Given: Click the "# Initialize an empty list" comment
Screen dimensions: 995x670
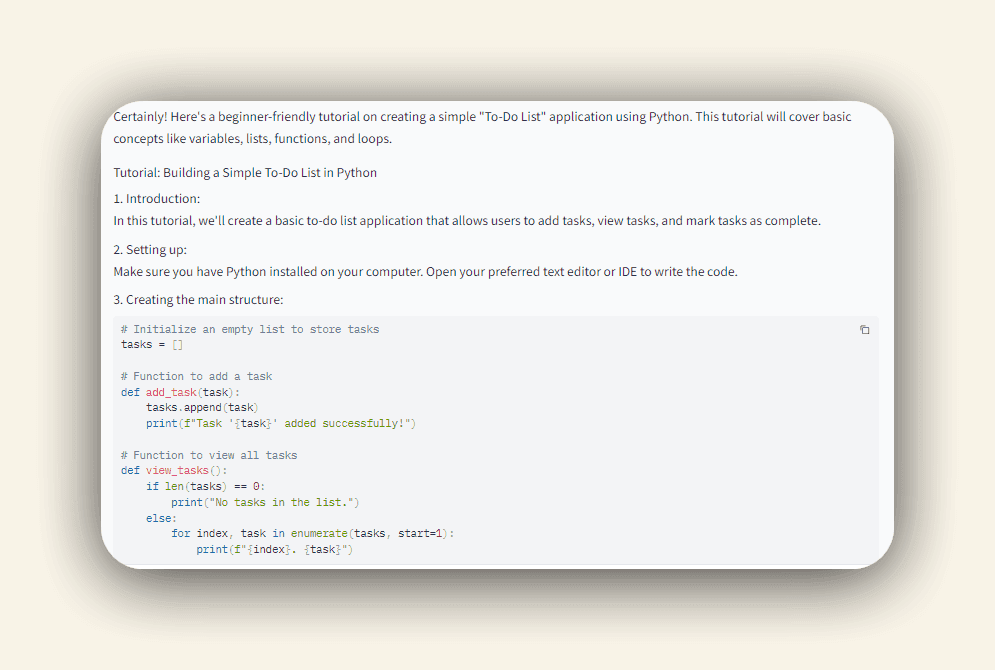Looking at the screenshot, I should (x=250, y=329).
